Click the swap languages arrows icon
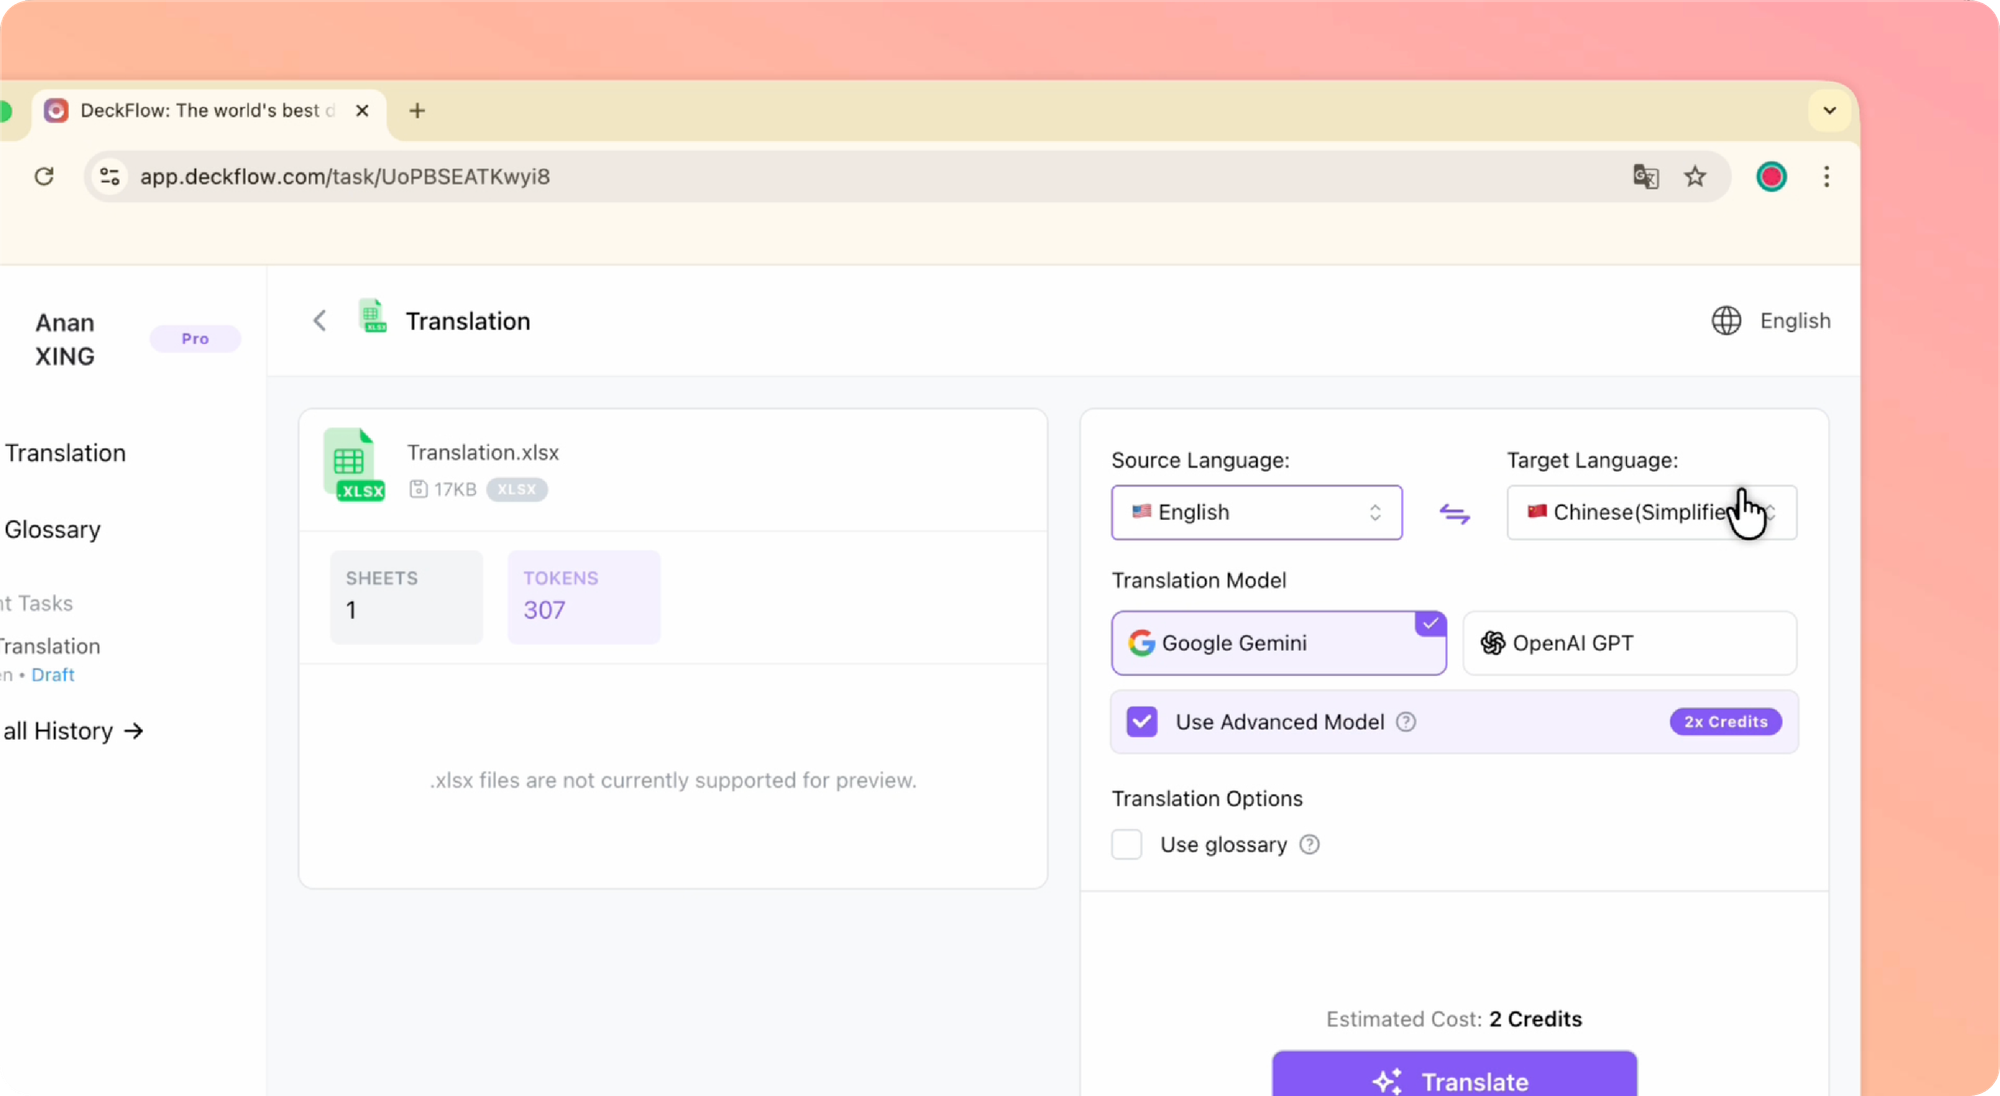Viewport: 2000px width, 1096px height. [1454, 513]
